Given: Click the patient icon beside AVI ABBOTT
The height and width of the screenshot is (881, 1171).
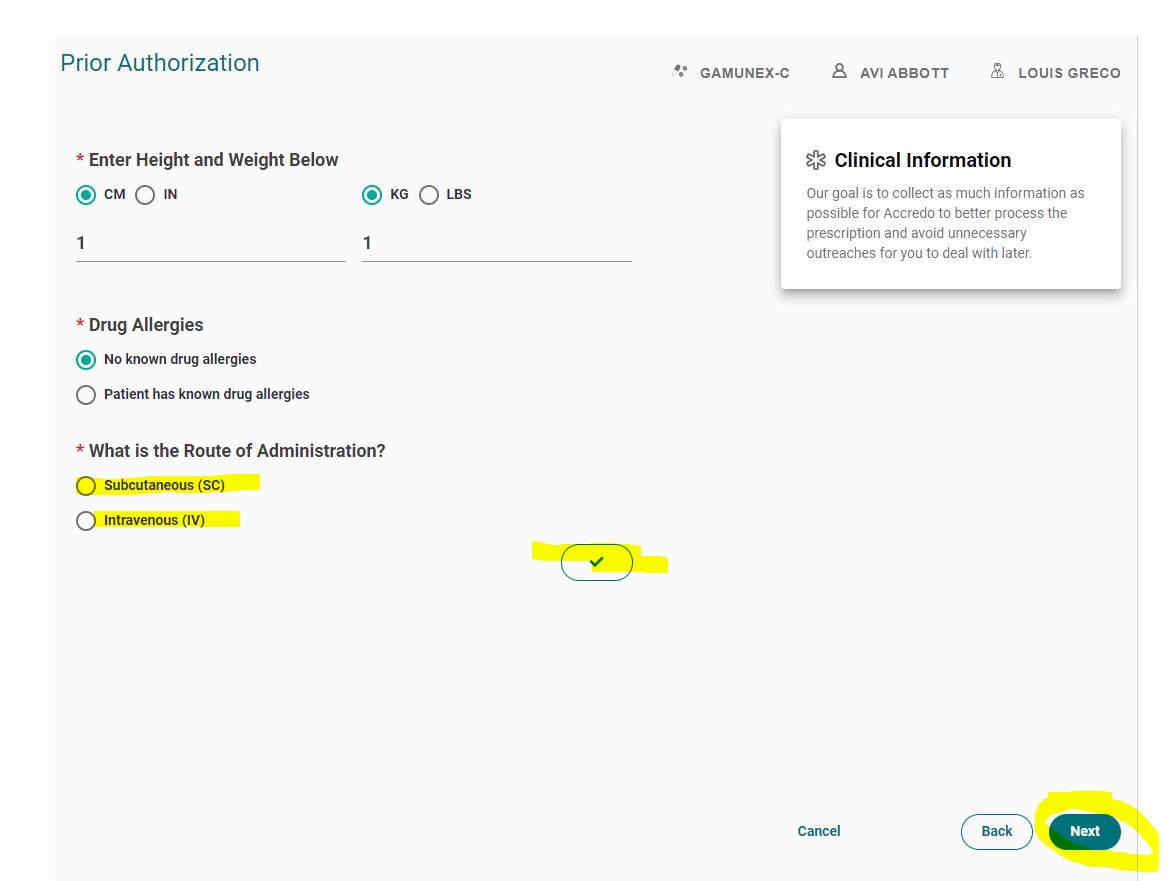Looking at the screenshot, I should click(839, 71).
